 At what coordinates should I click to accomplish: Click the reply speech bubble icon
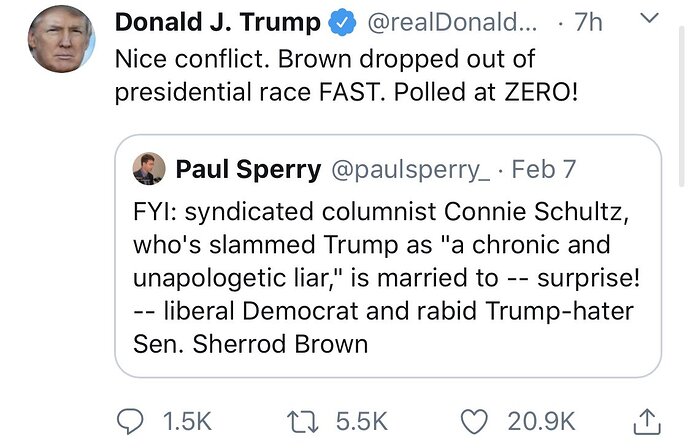point(130,421)
